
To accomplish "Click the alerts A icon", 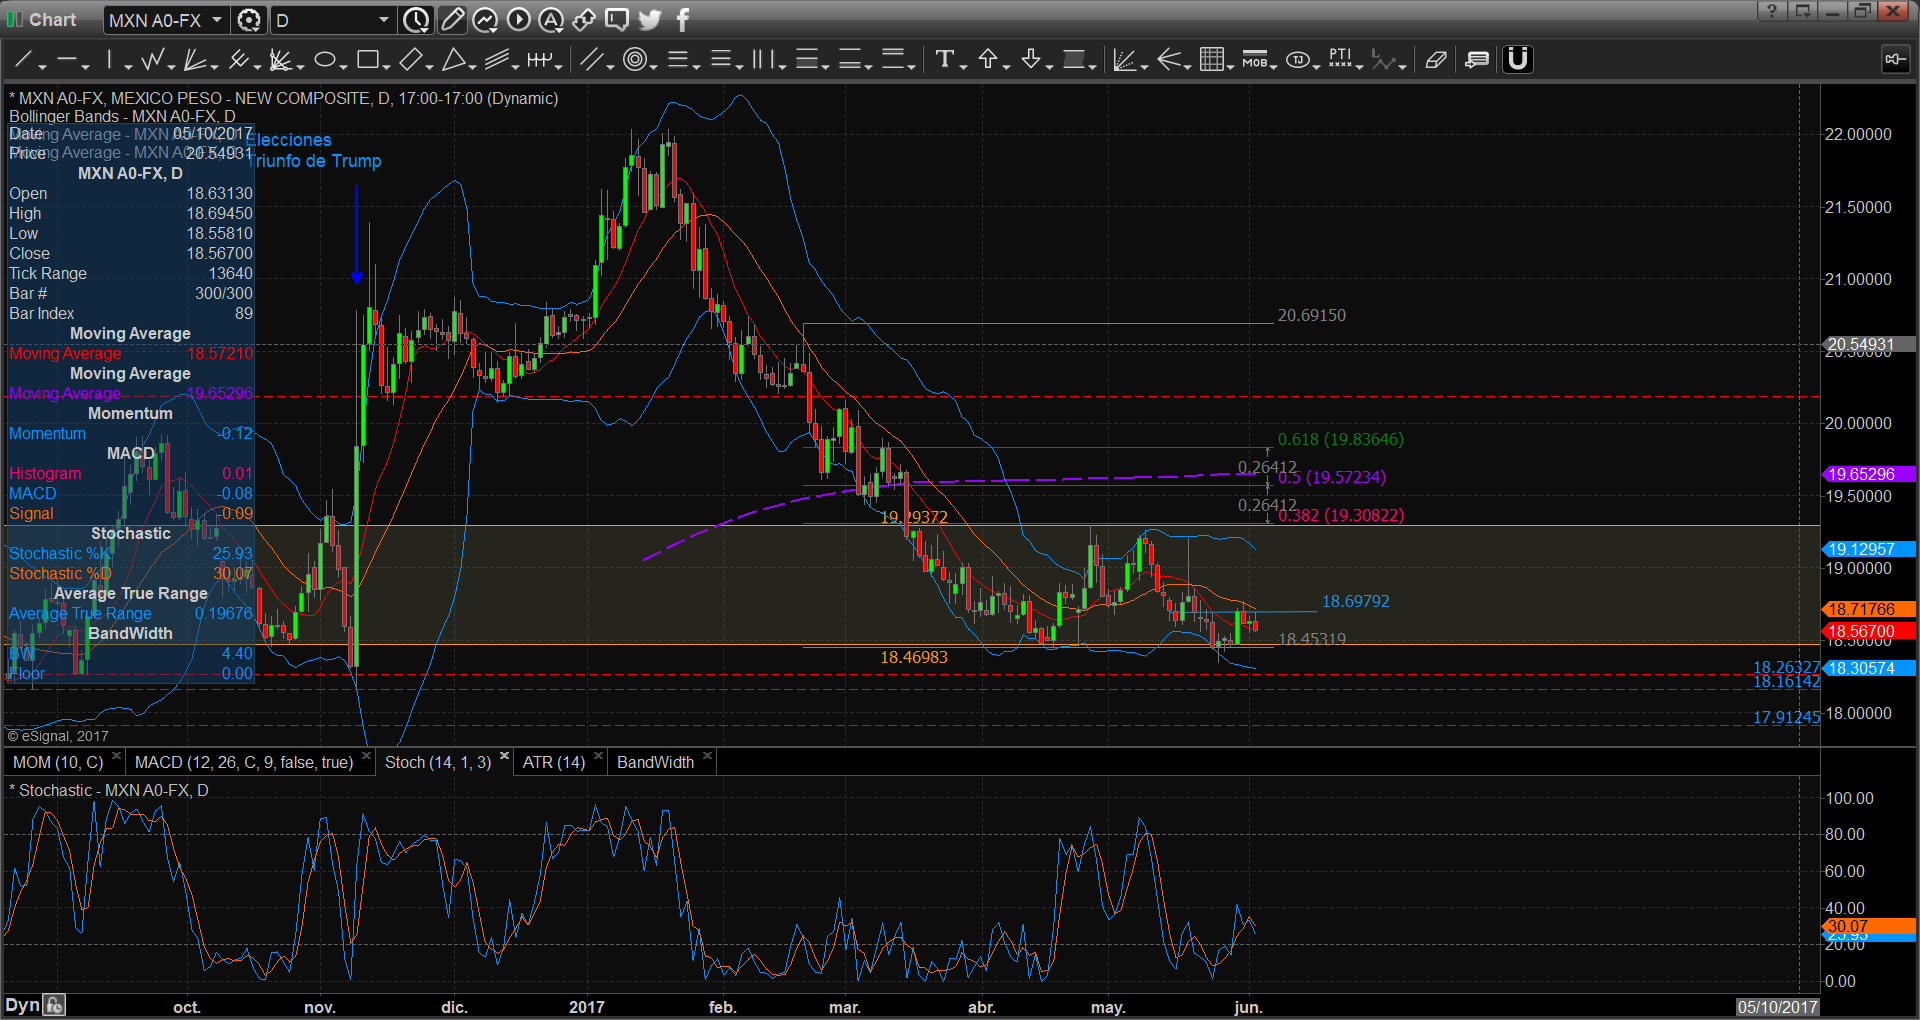I will [x=551, y=20].
